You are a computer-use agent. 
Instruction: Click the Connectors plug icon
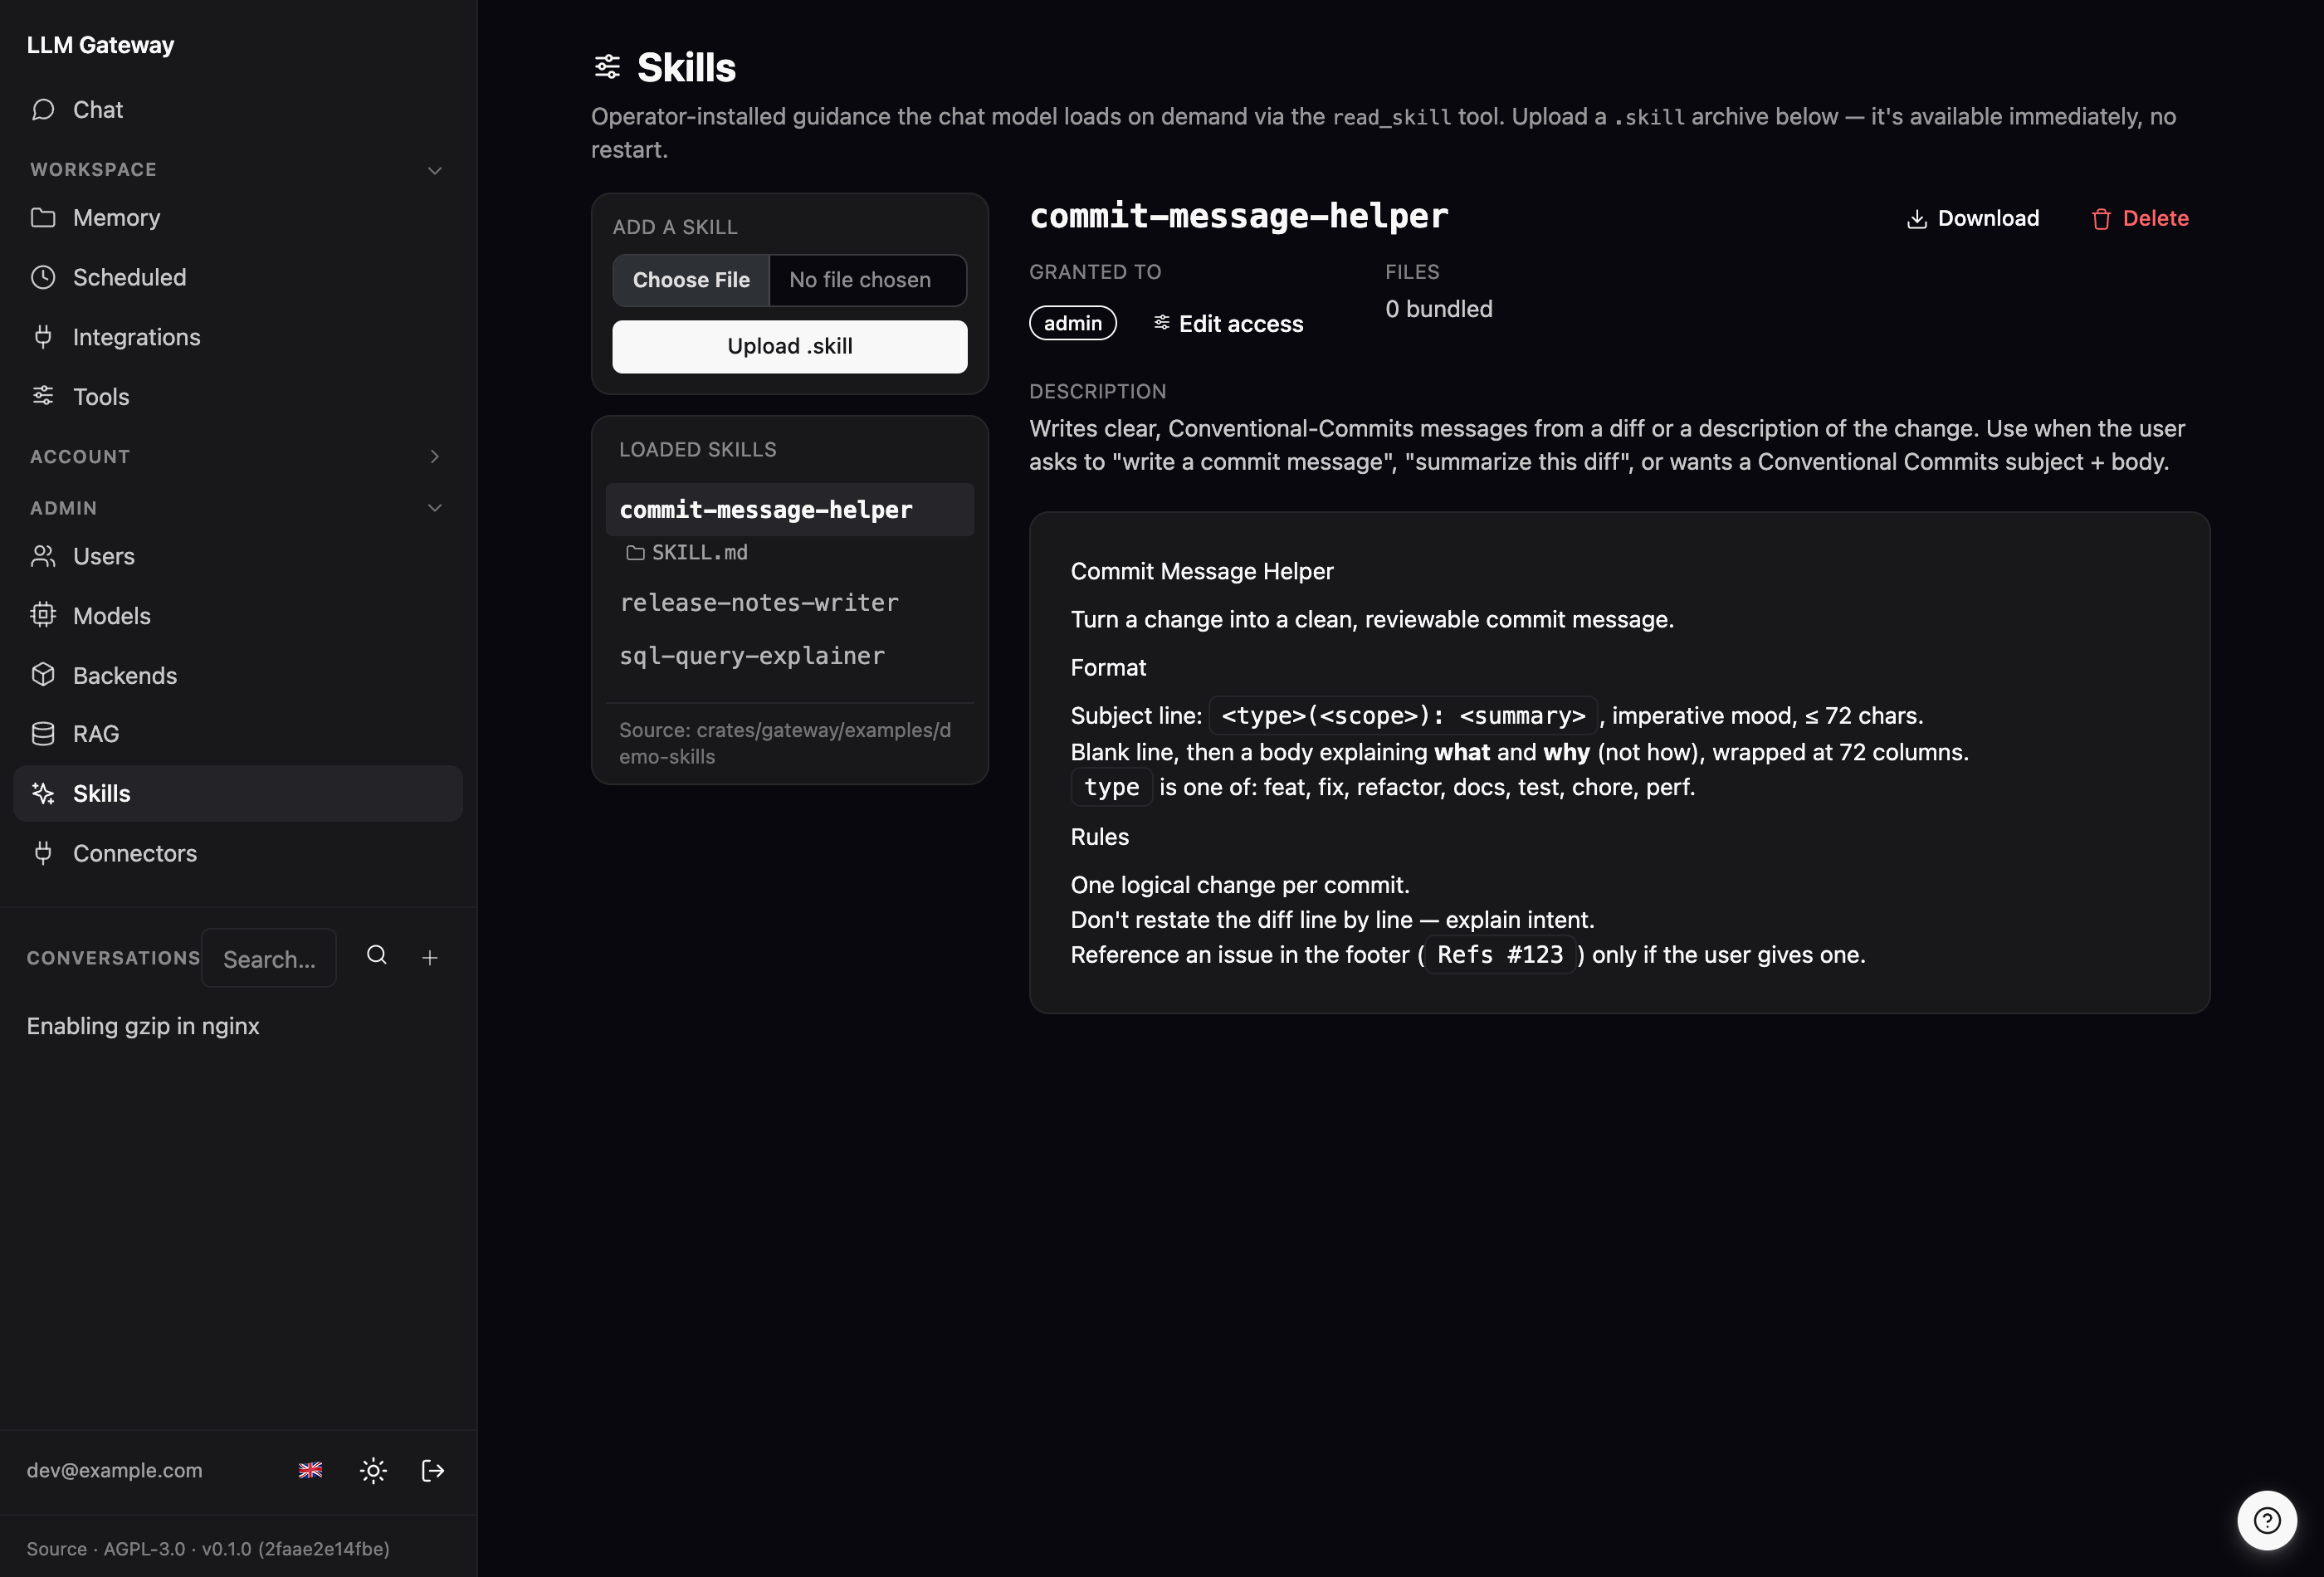[43, 853]
